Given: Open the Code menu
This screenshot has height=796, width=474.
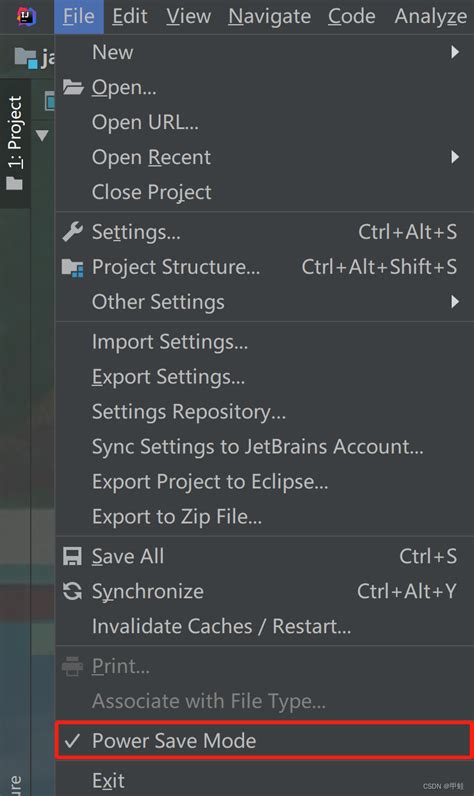Looking at the screenshot, I should [x=352, y=16].
